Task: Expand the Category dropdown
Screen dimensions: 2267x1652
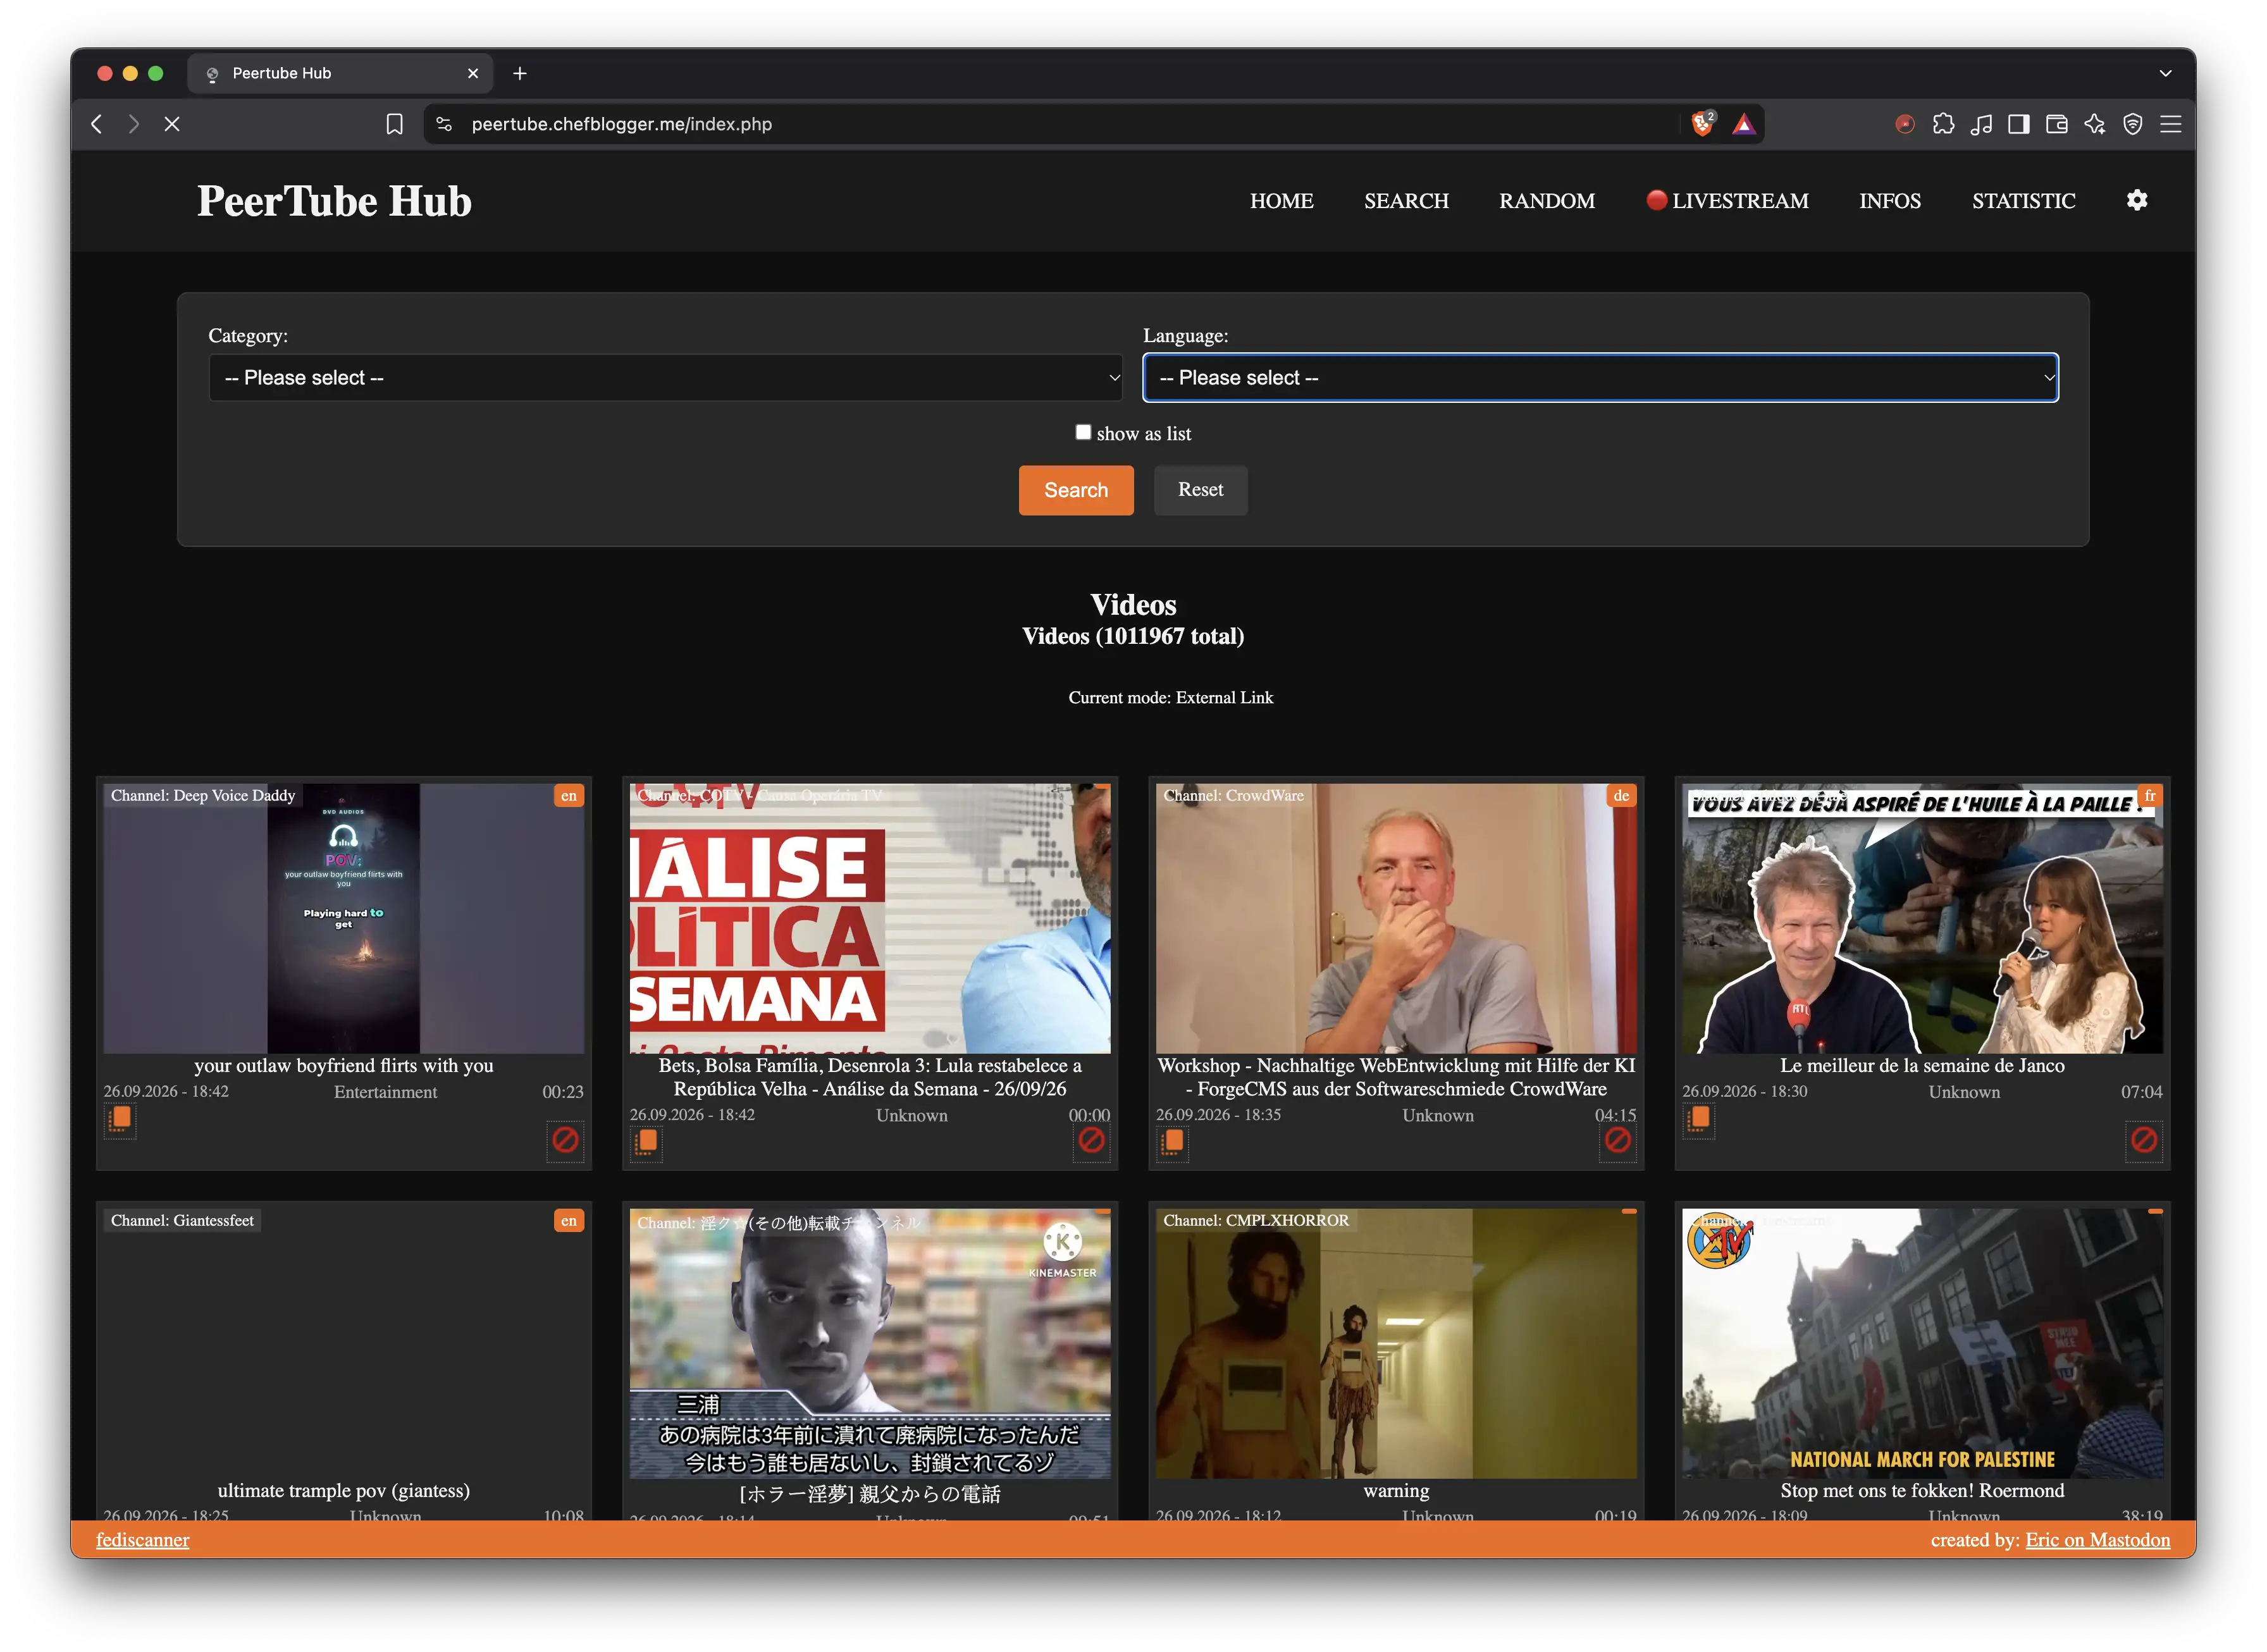Action: click(665, 378)
